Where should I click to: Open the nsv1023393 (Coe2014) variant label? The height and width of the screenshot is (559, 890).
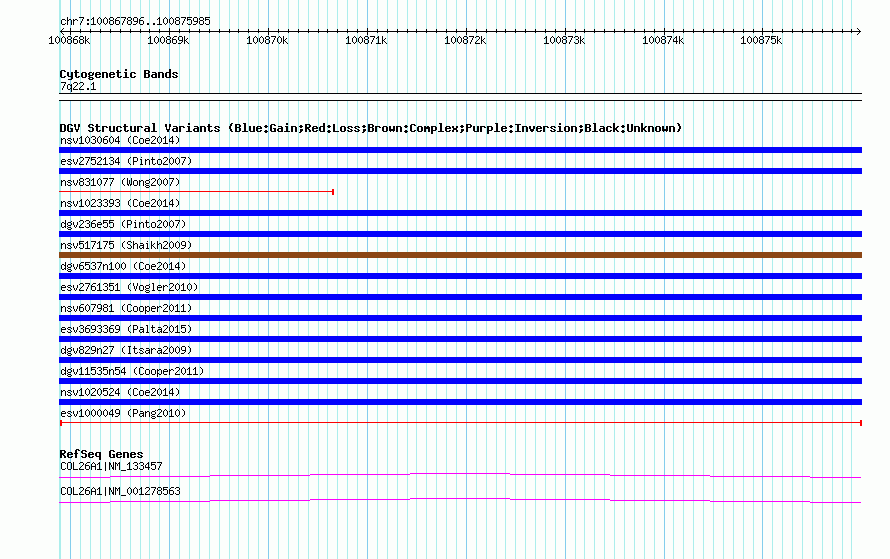click(120, 203)
